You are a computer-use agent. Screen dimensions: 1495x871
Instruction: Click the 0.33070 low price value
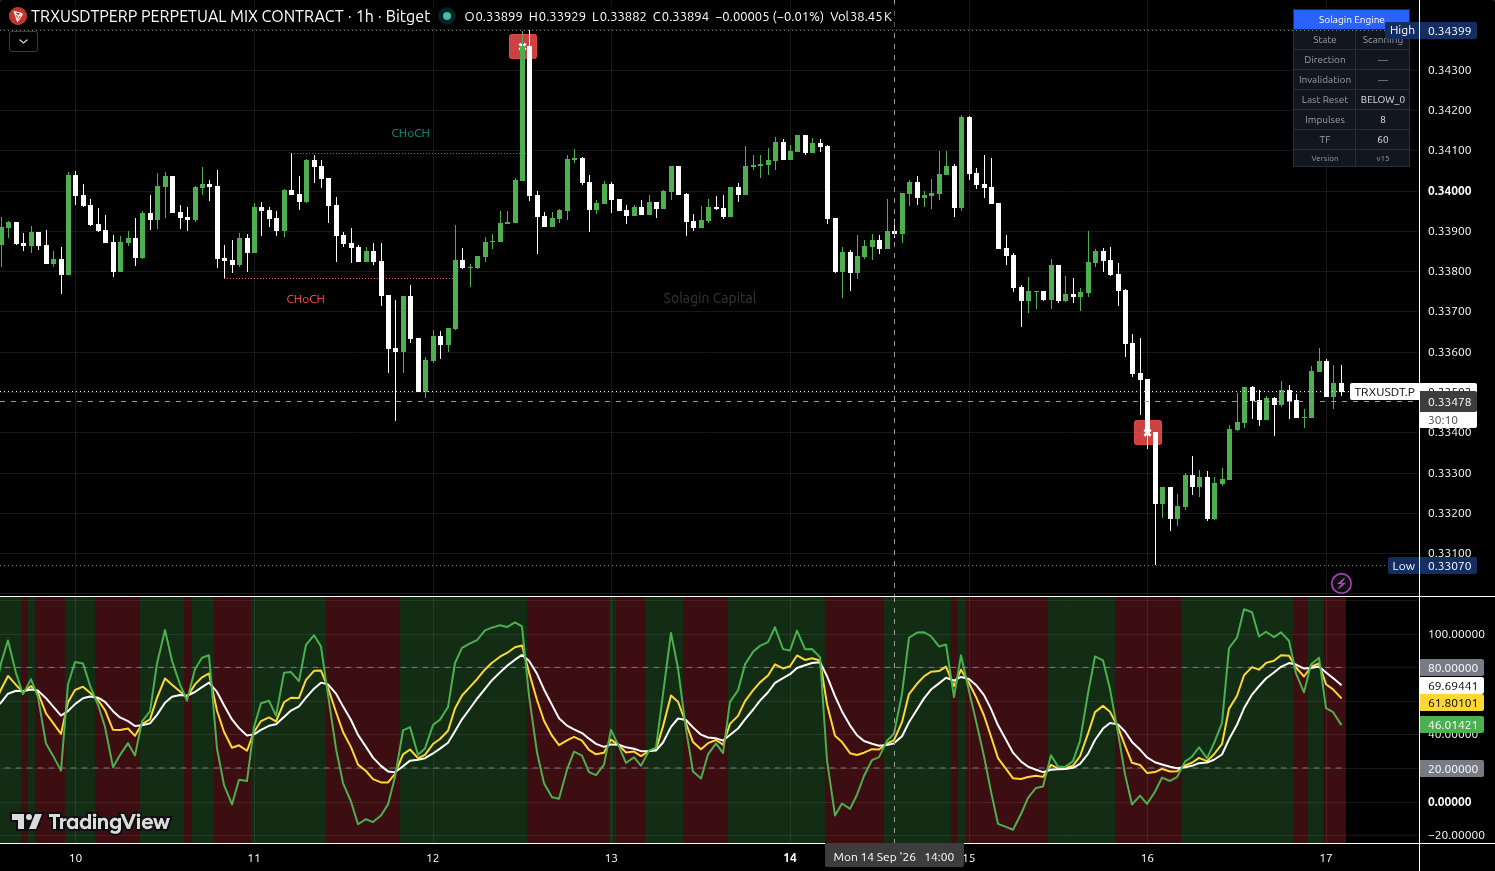coord(1449,566)
